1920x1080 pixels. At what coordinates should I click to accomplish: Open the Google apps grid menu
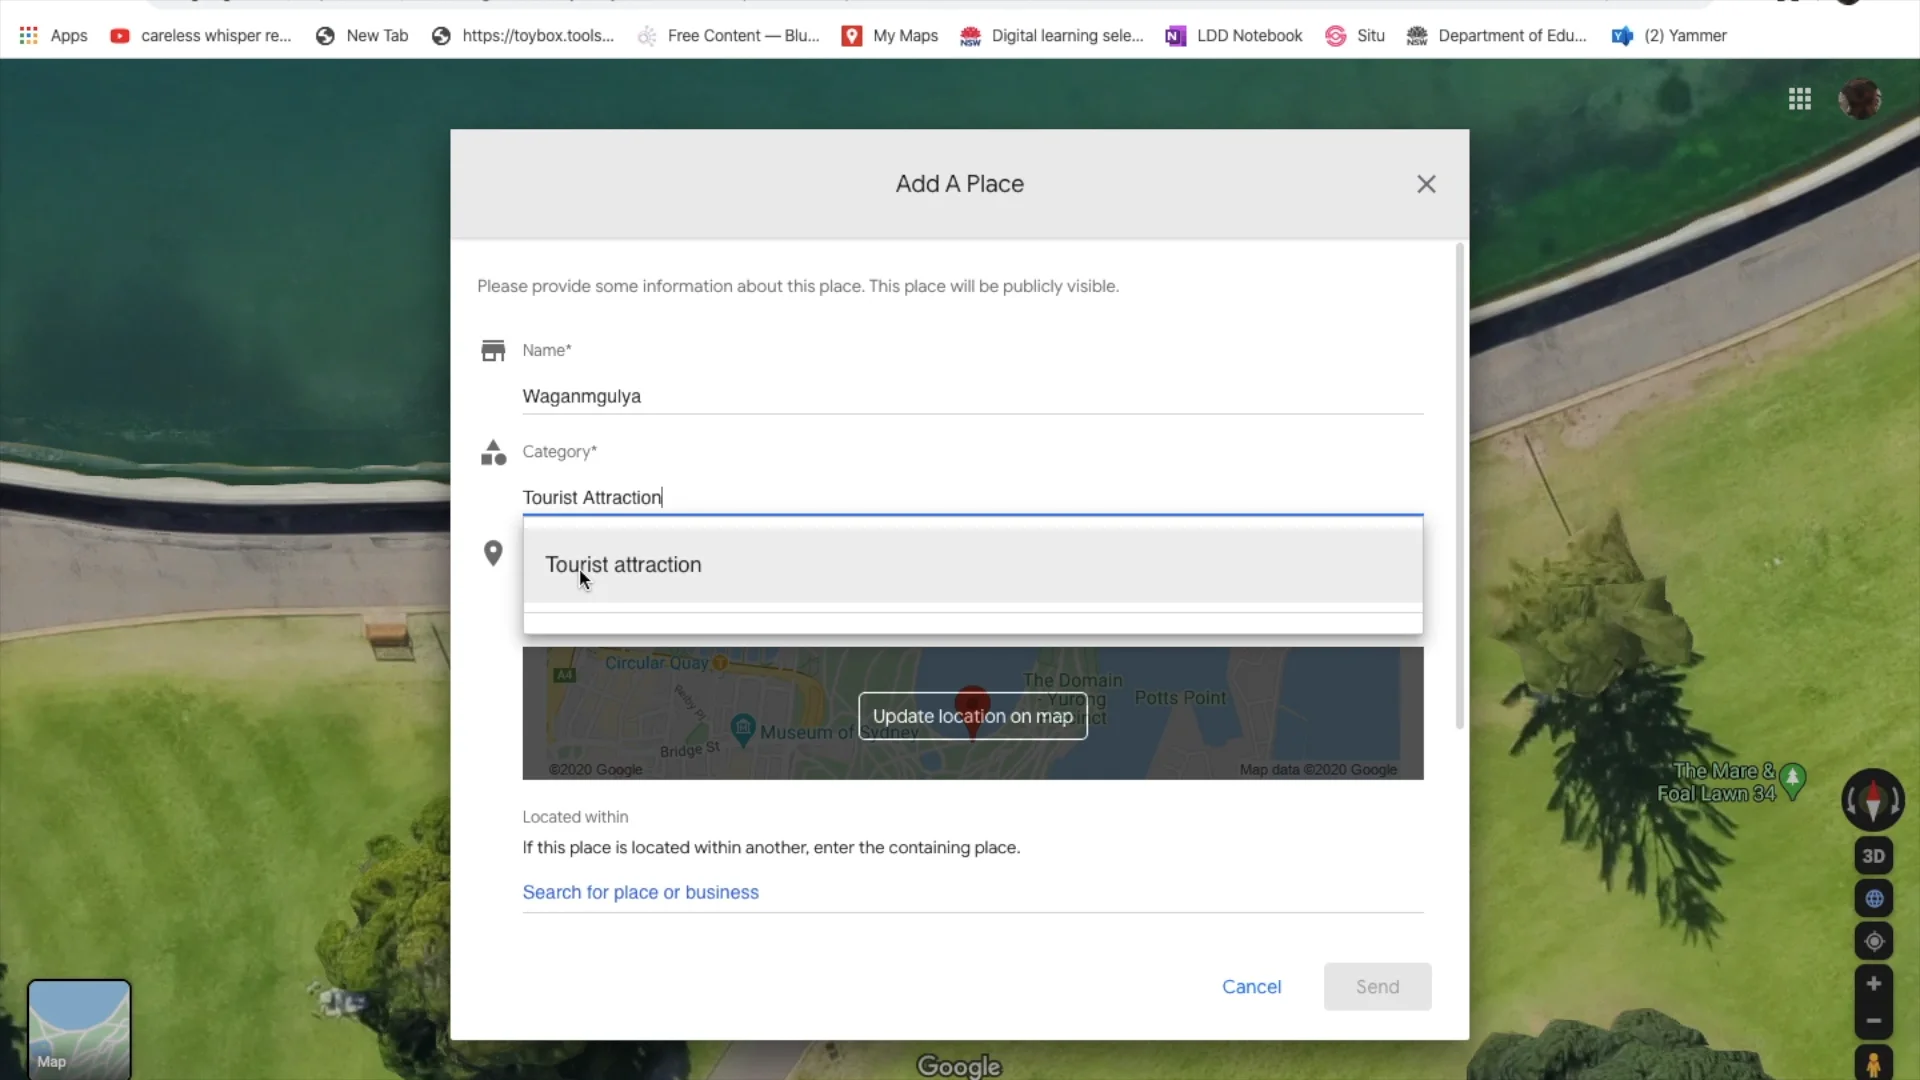tap(1799, 98)
